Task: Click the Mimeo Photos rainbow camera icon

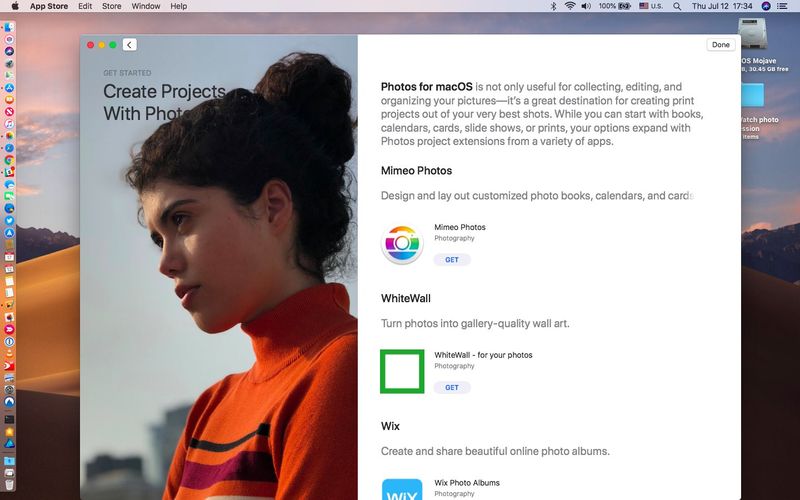Action: point(402,244)
